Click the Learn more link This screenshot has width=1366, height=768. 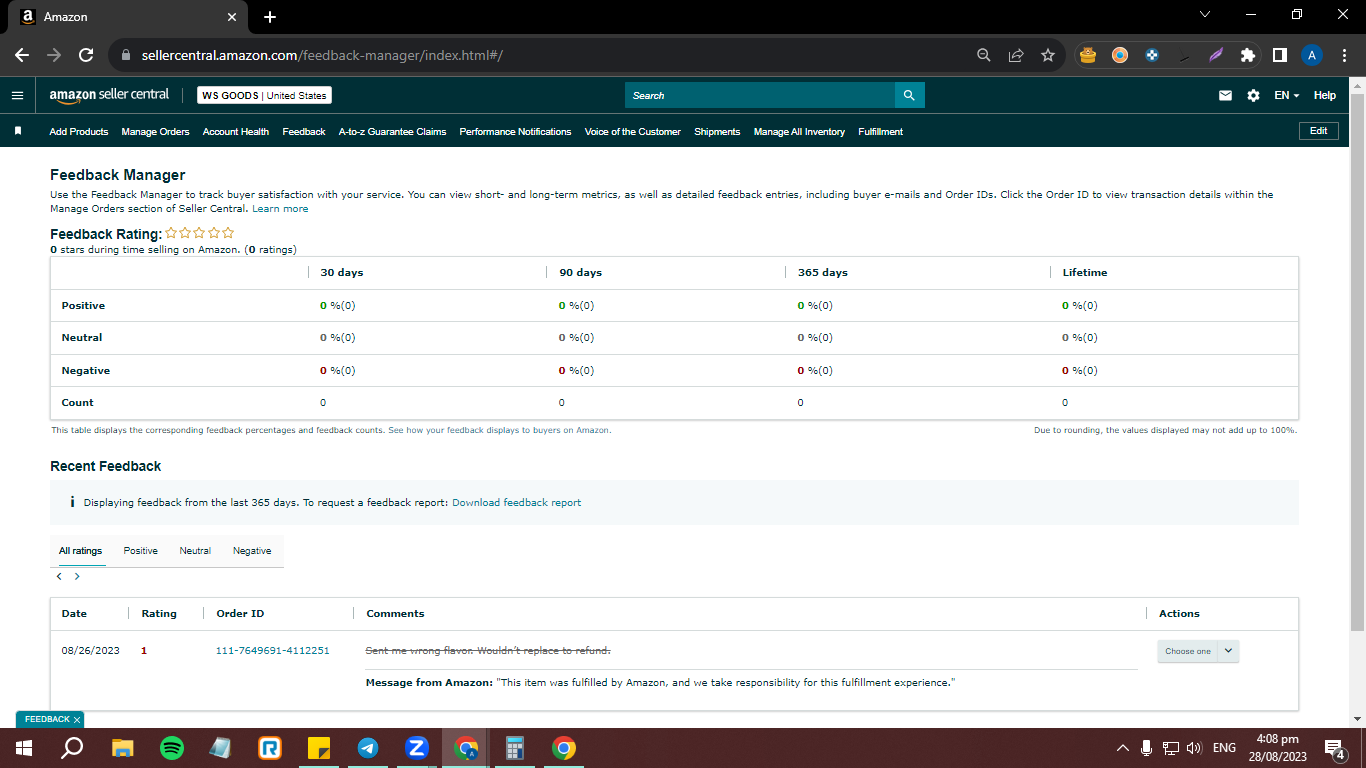coord(280,209)
